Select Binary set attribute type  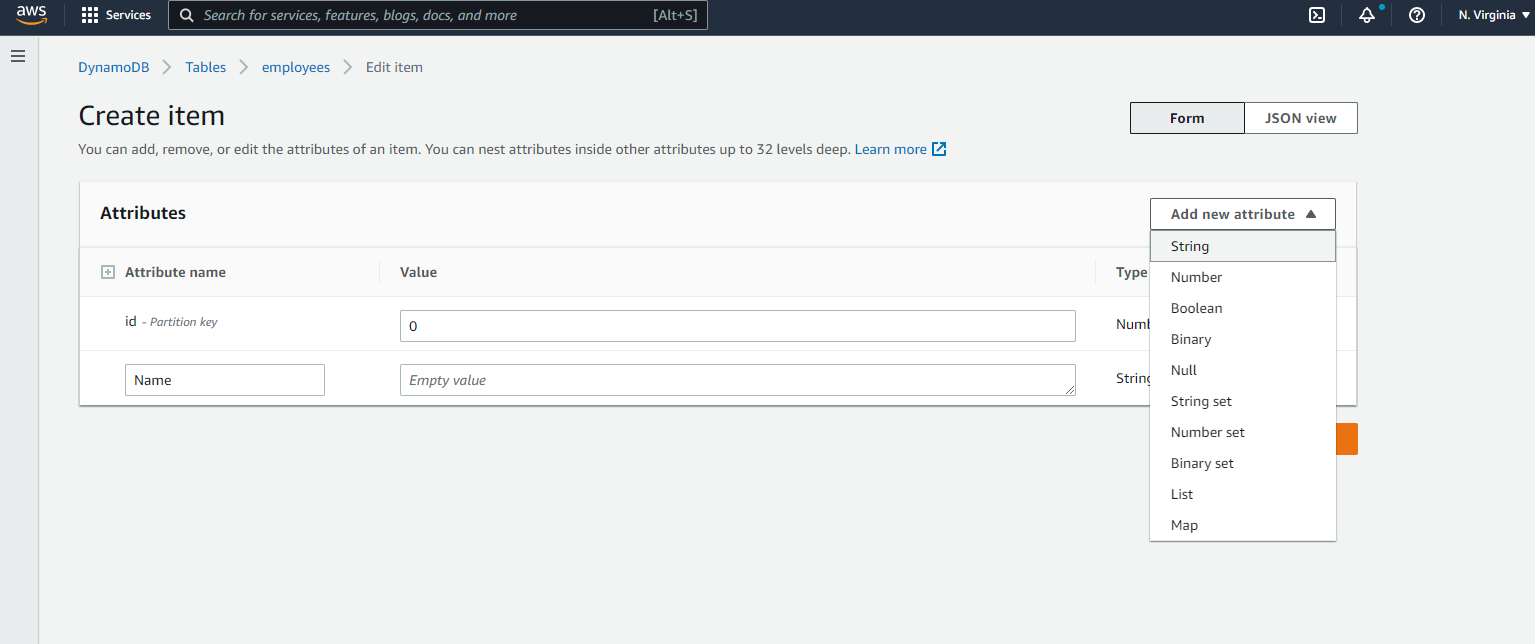point(1243,463)
